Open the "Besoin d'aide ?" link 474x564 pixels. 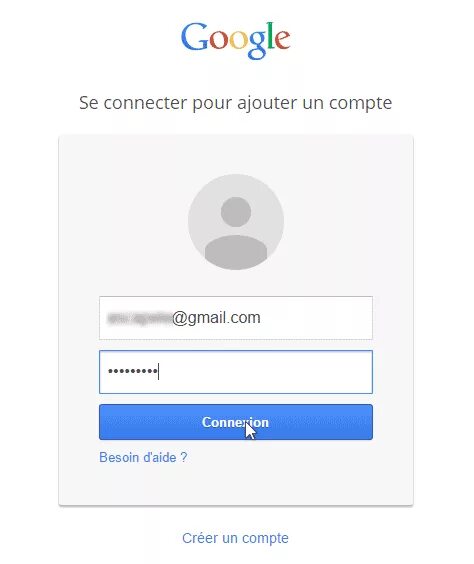pos(143,458)
